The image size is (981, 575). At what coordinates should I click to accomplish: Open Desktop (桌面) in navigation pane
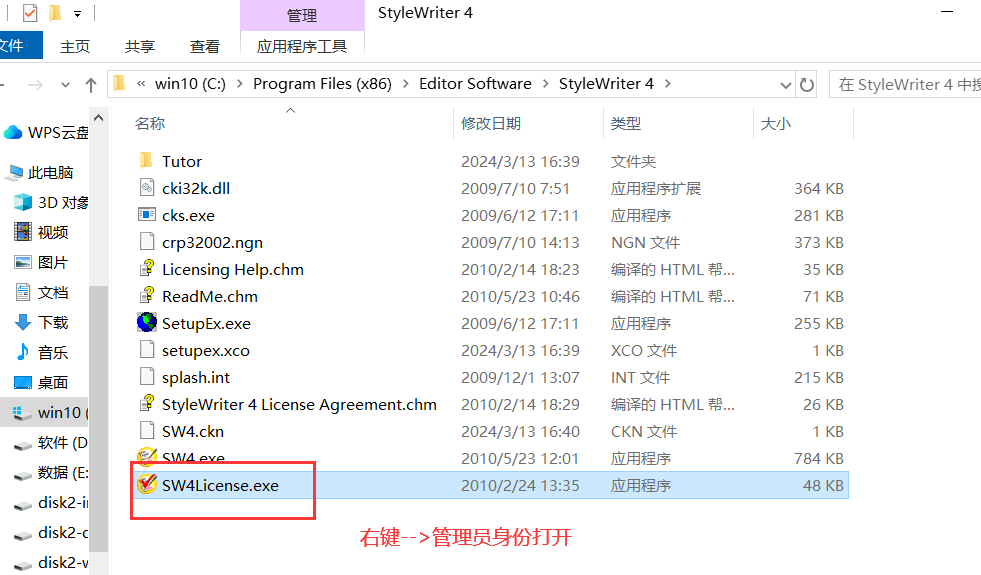pos(41,382)
